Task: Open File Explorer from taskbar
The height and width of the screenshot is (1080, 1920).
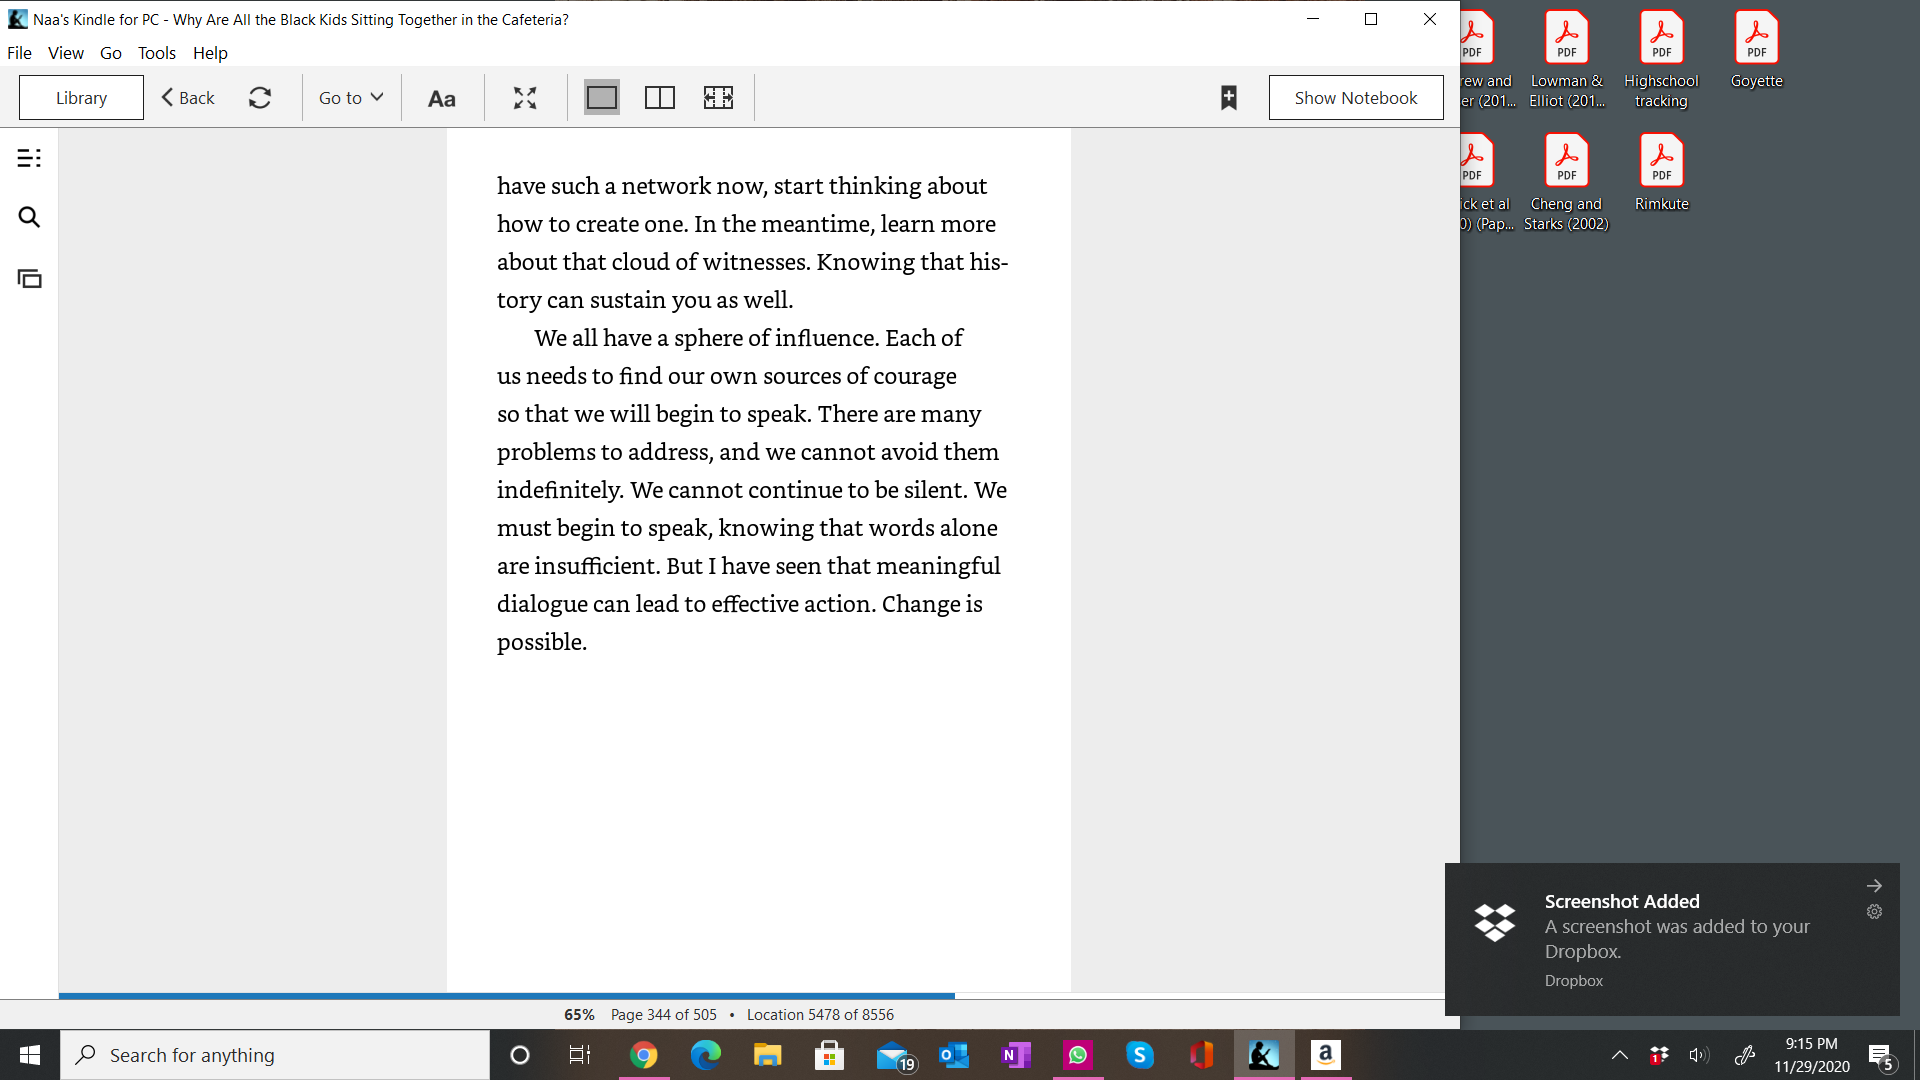Action: pyautogui.click(x=768, y=1055)
